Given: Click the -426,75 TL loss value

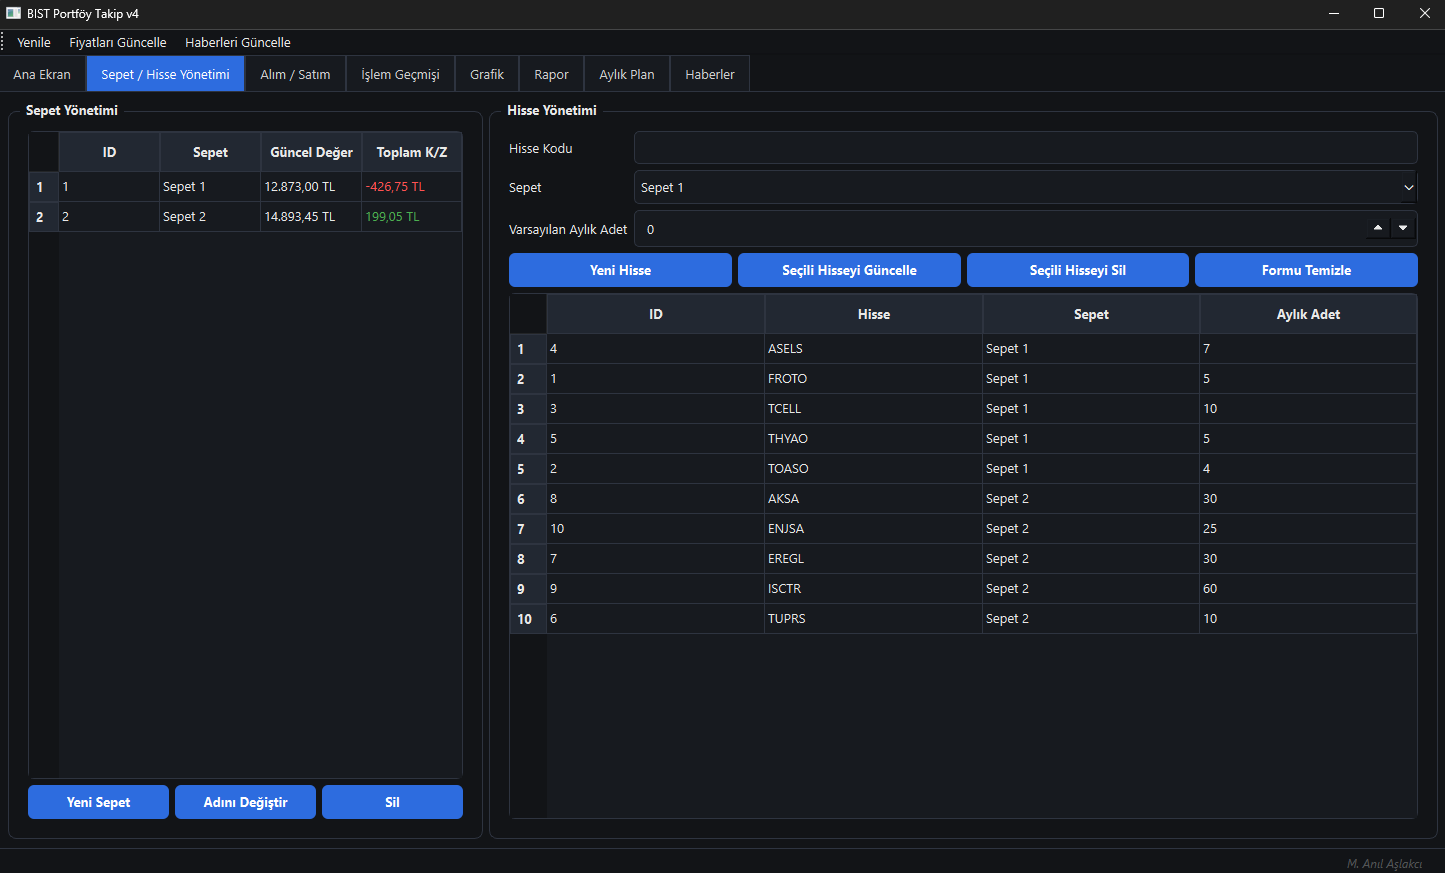Looking at the screenshot, I should pyautogui.click(x=395, y=187).
